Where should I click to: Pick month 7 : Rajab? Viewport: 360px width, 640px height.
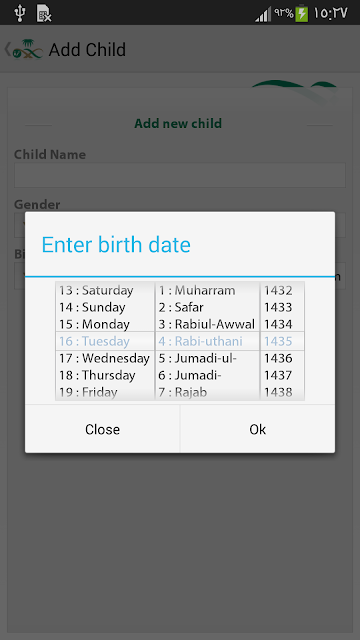[x=182, y=392]
